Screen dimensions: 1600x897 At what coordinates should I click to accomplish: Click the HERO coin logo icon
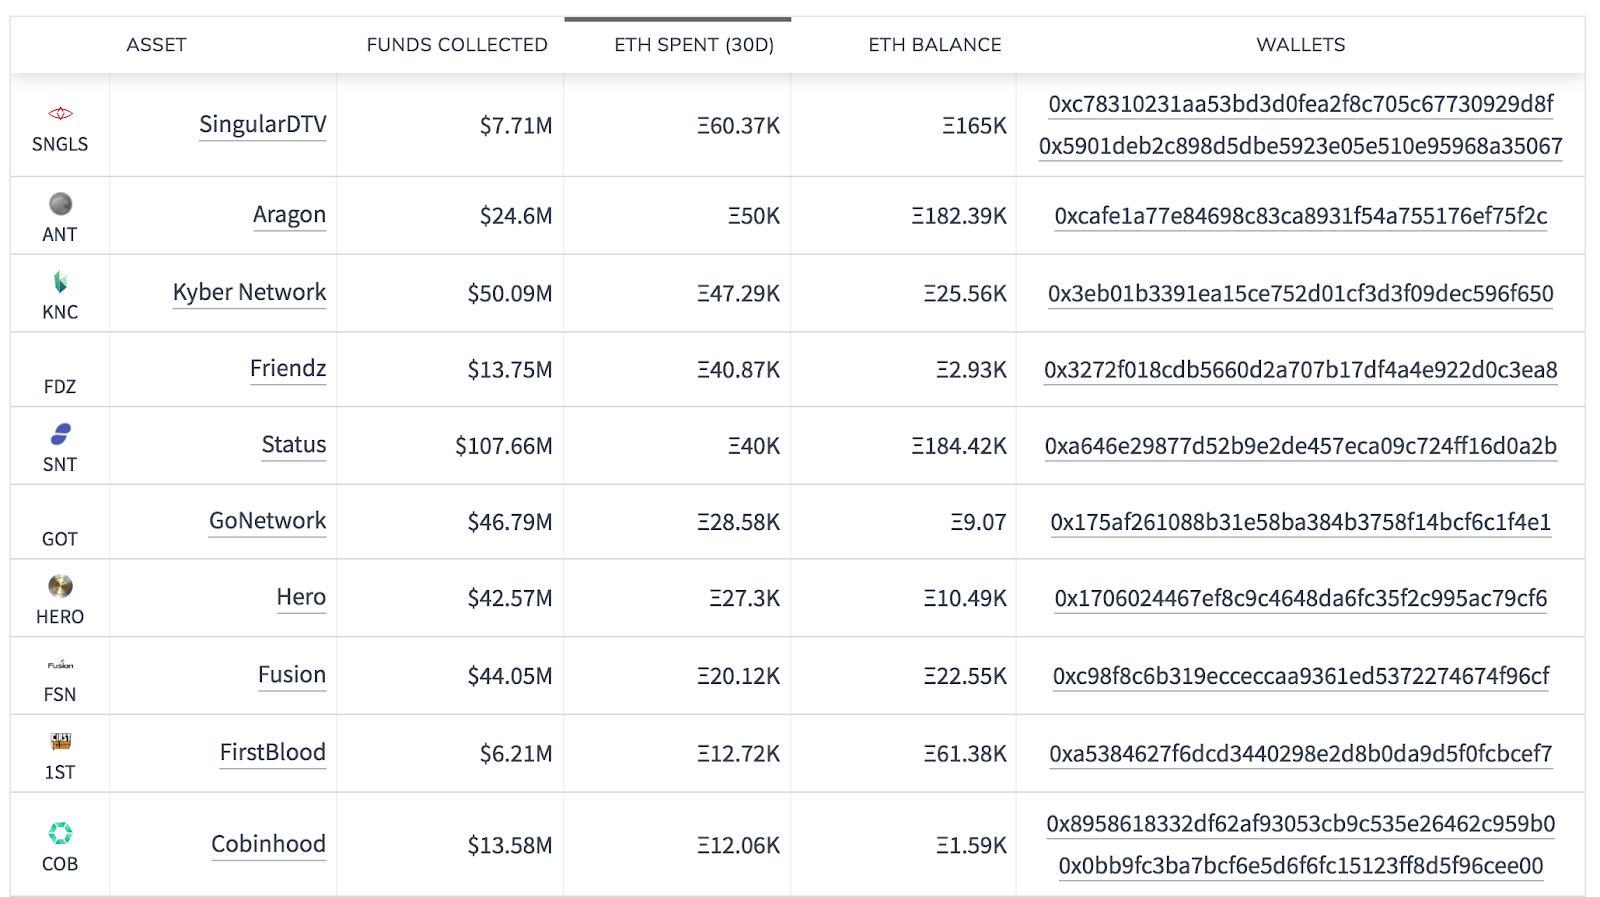tap(60, 586)
